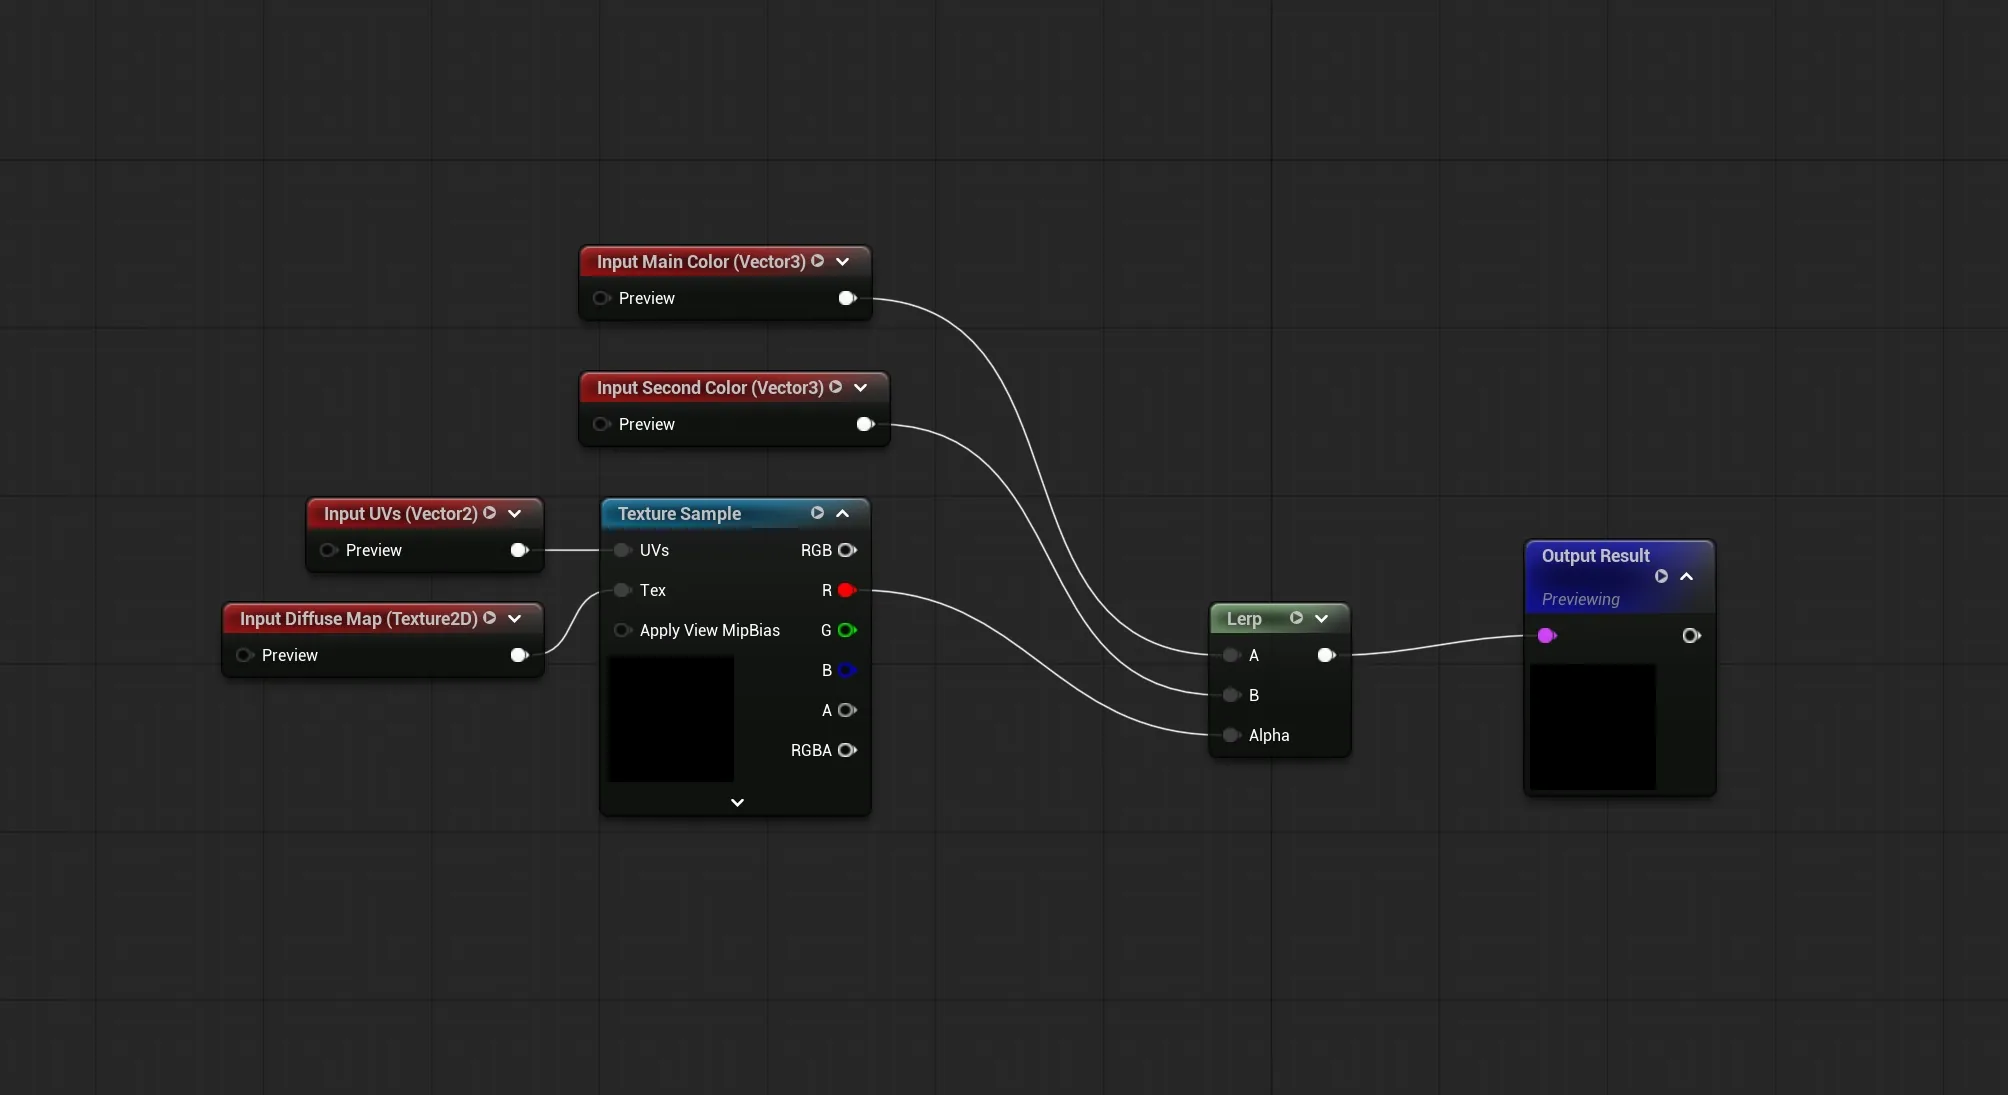Collapse the Output Result node chevron
The height and width of the screenshot is (1095, 2008).
pyautogui.click(x=1686, y=576)
